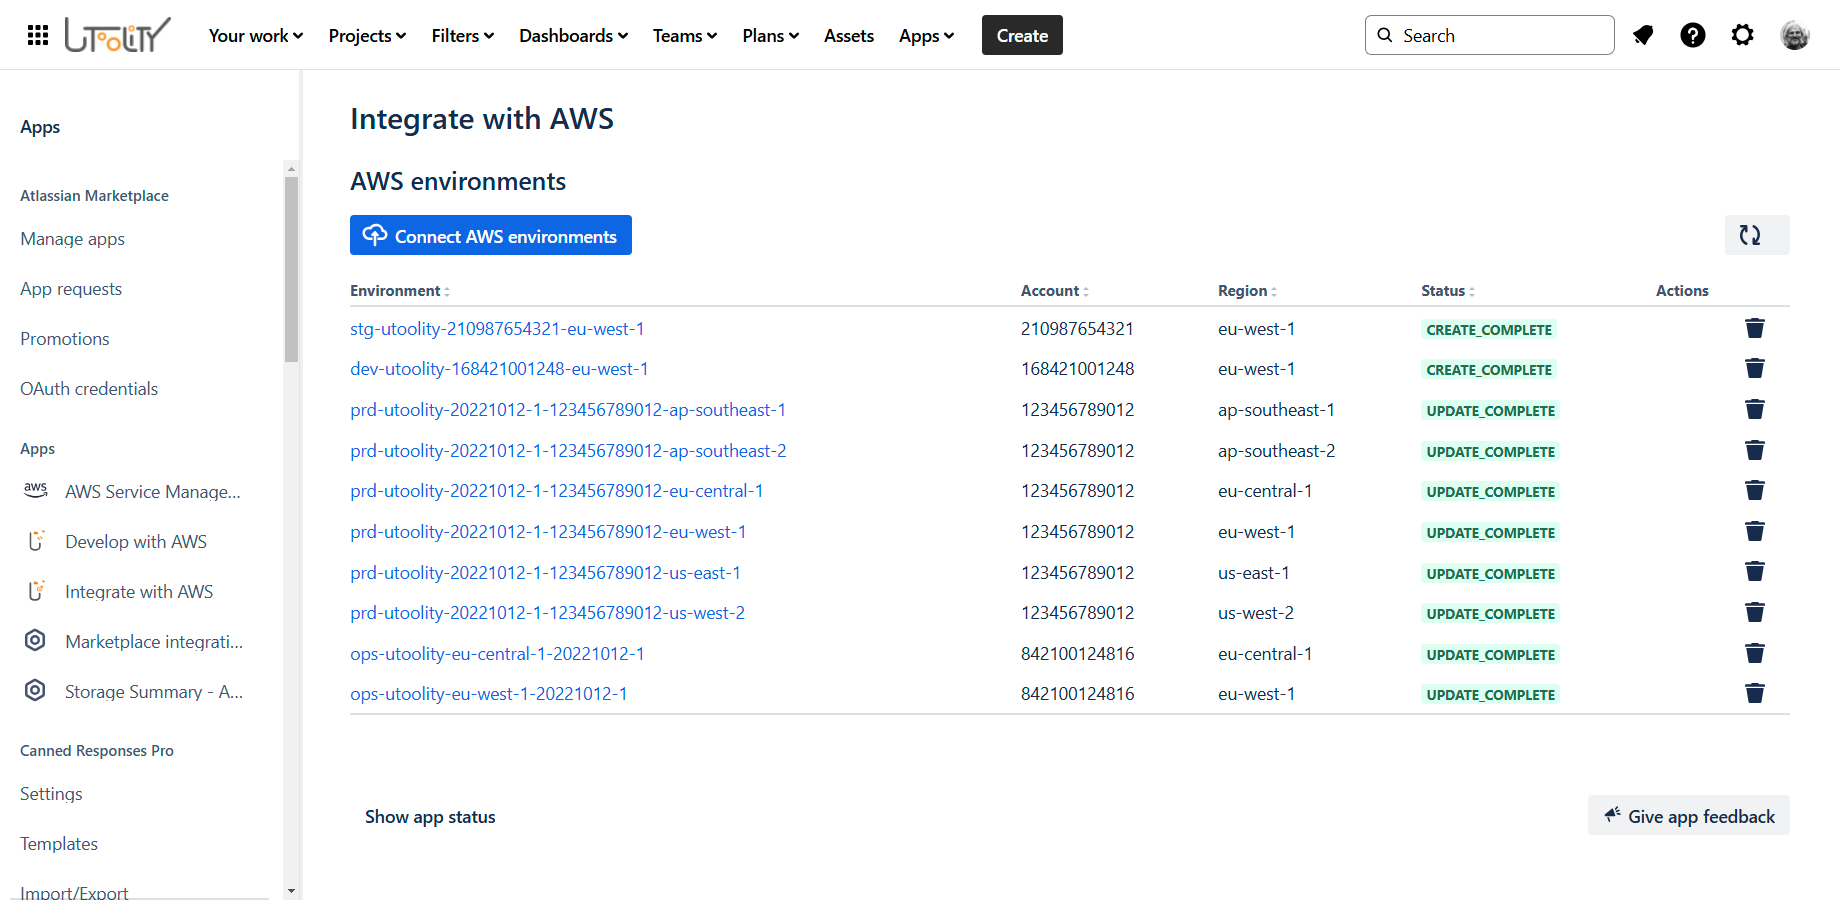1840x900 pixels.
Task: Click UPDATE_COMPLETE status of ops eu-west-1
Action: pyautogui.click(x=1490, y=695)
